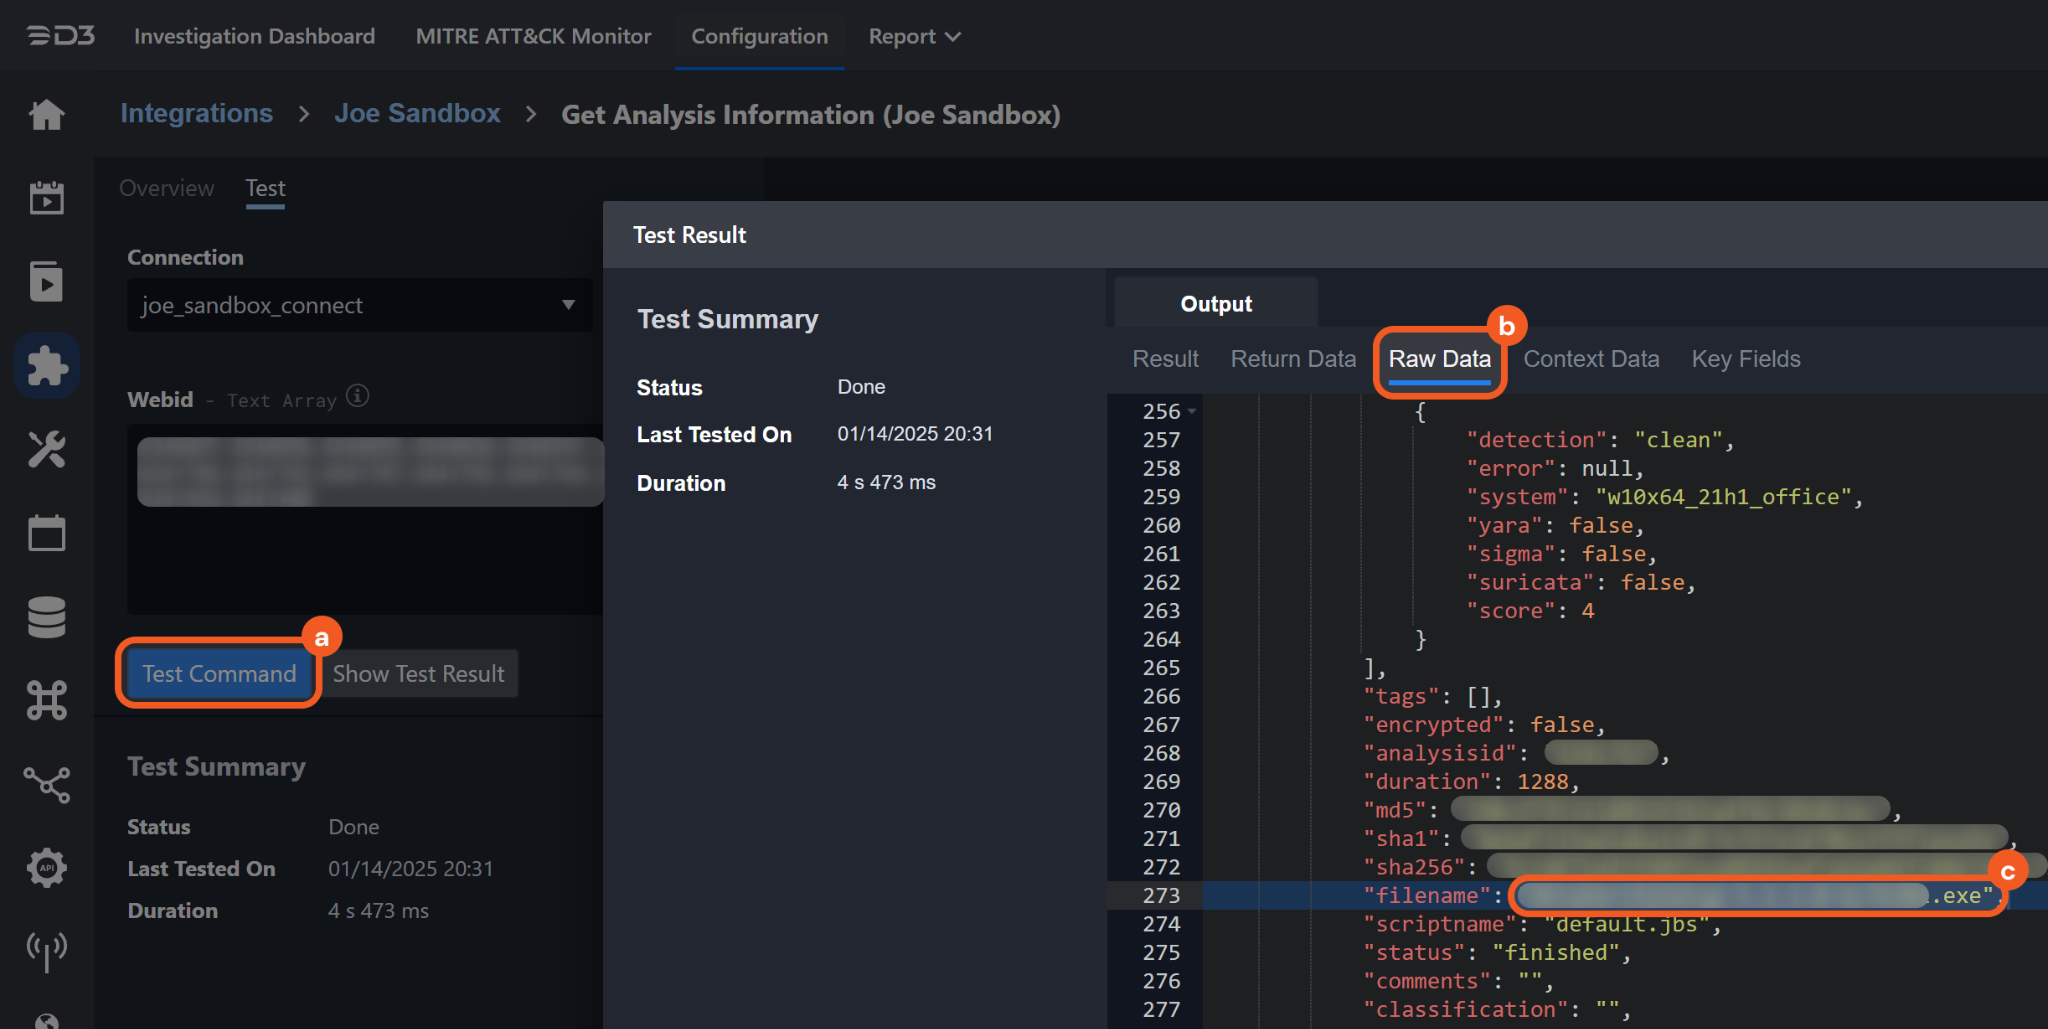Open the Report dropdown menu
The width and height of the screenshot is (2048, 1029).
[914, 37]
